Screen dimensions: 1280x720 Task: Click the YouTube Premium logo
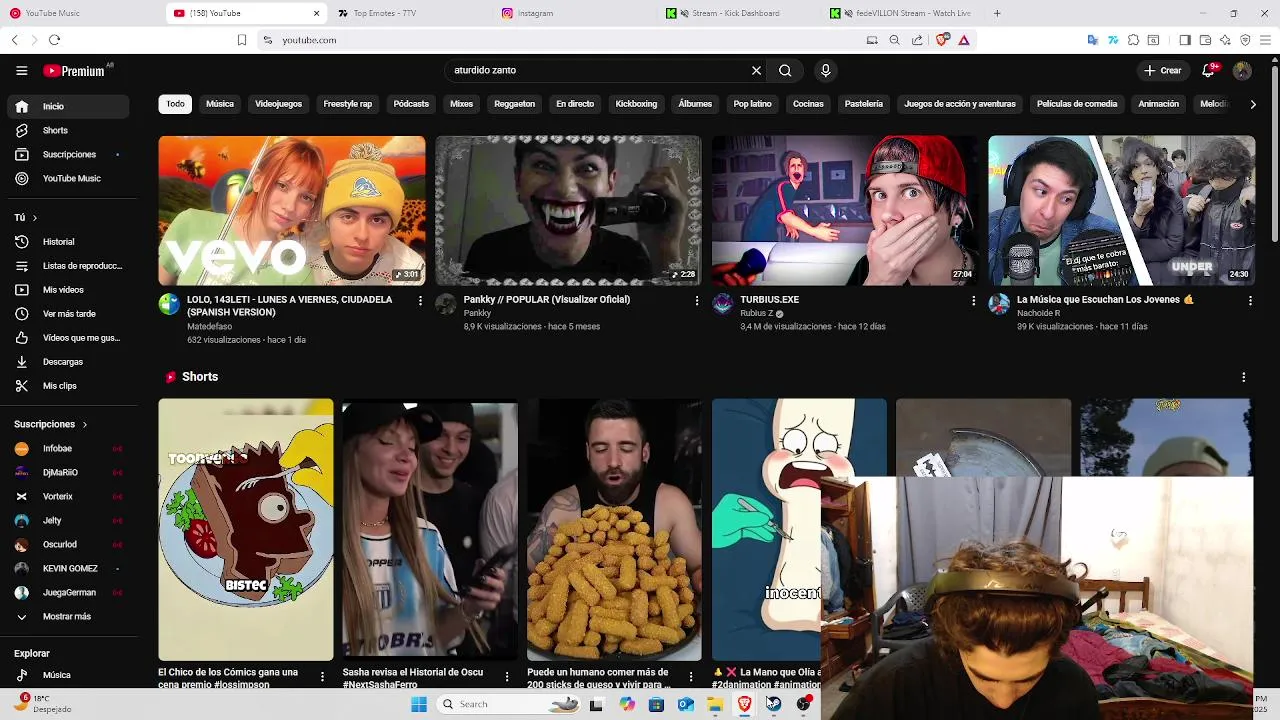click(x=74, y=71)
